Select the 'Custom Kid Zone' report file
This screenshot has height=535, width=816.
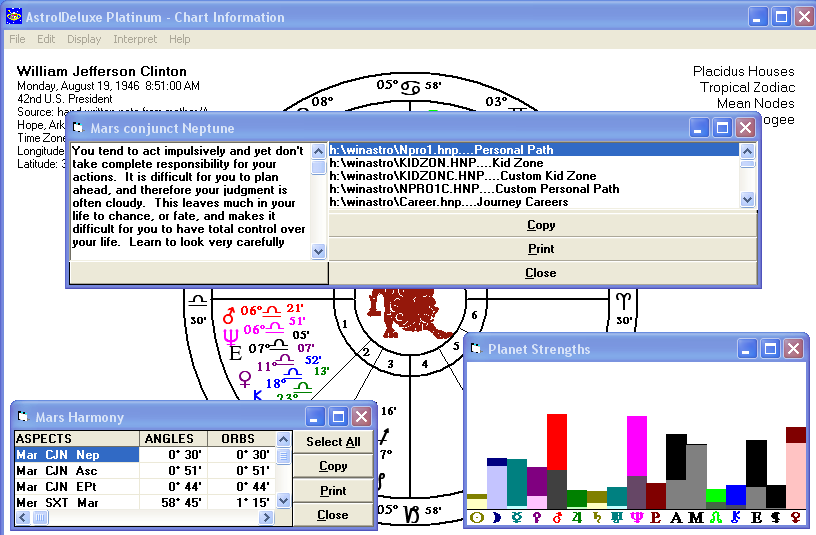click(x=534, y=176)
